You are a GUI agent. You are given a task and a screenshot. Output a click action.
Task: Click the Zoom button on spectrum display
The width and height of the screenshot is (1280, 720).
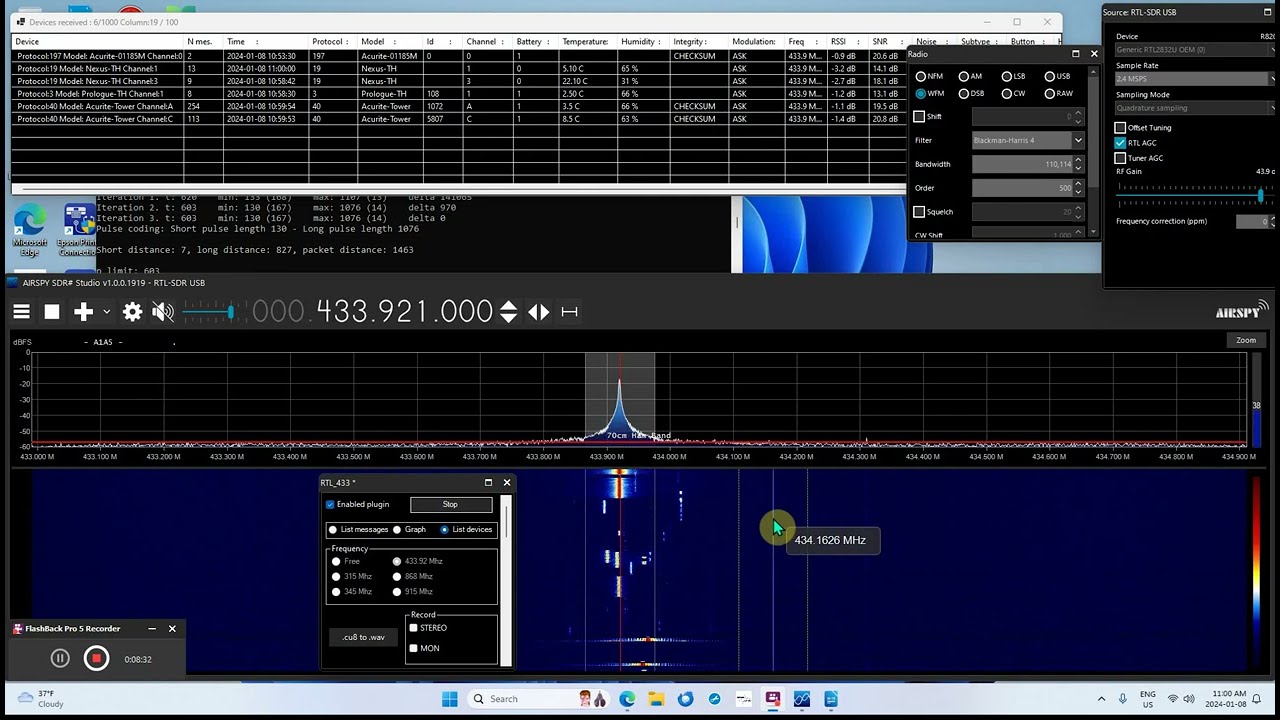click(1245, 340)
